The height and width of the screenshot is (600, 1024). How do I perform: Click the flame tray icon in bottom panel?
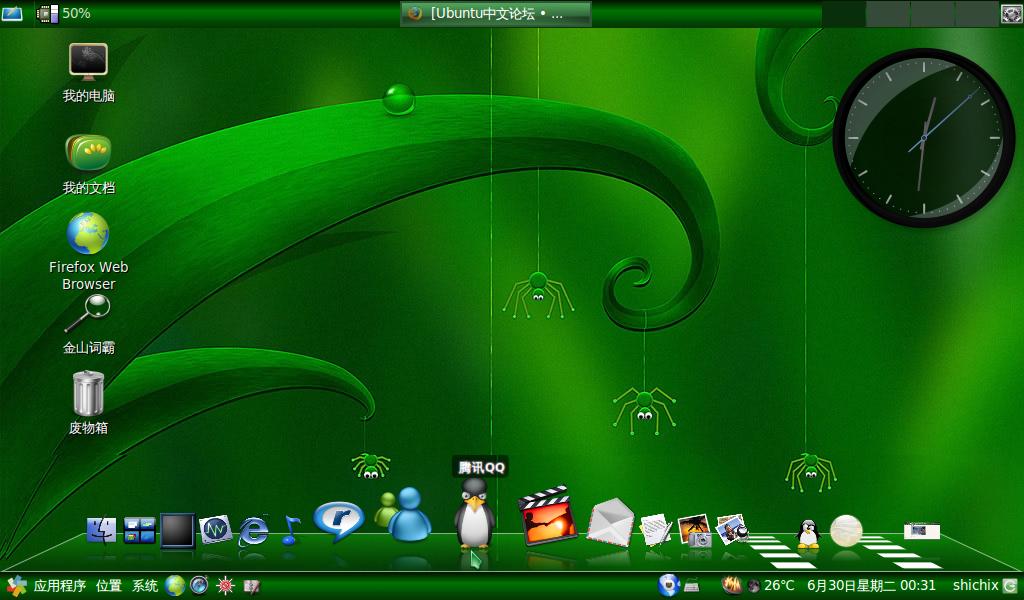(x=731, y=585)
